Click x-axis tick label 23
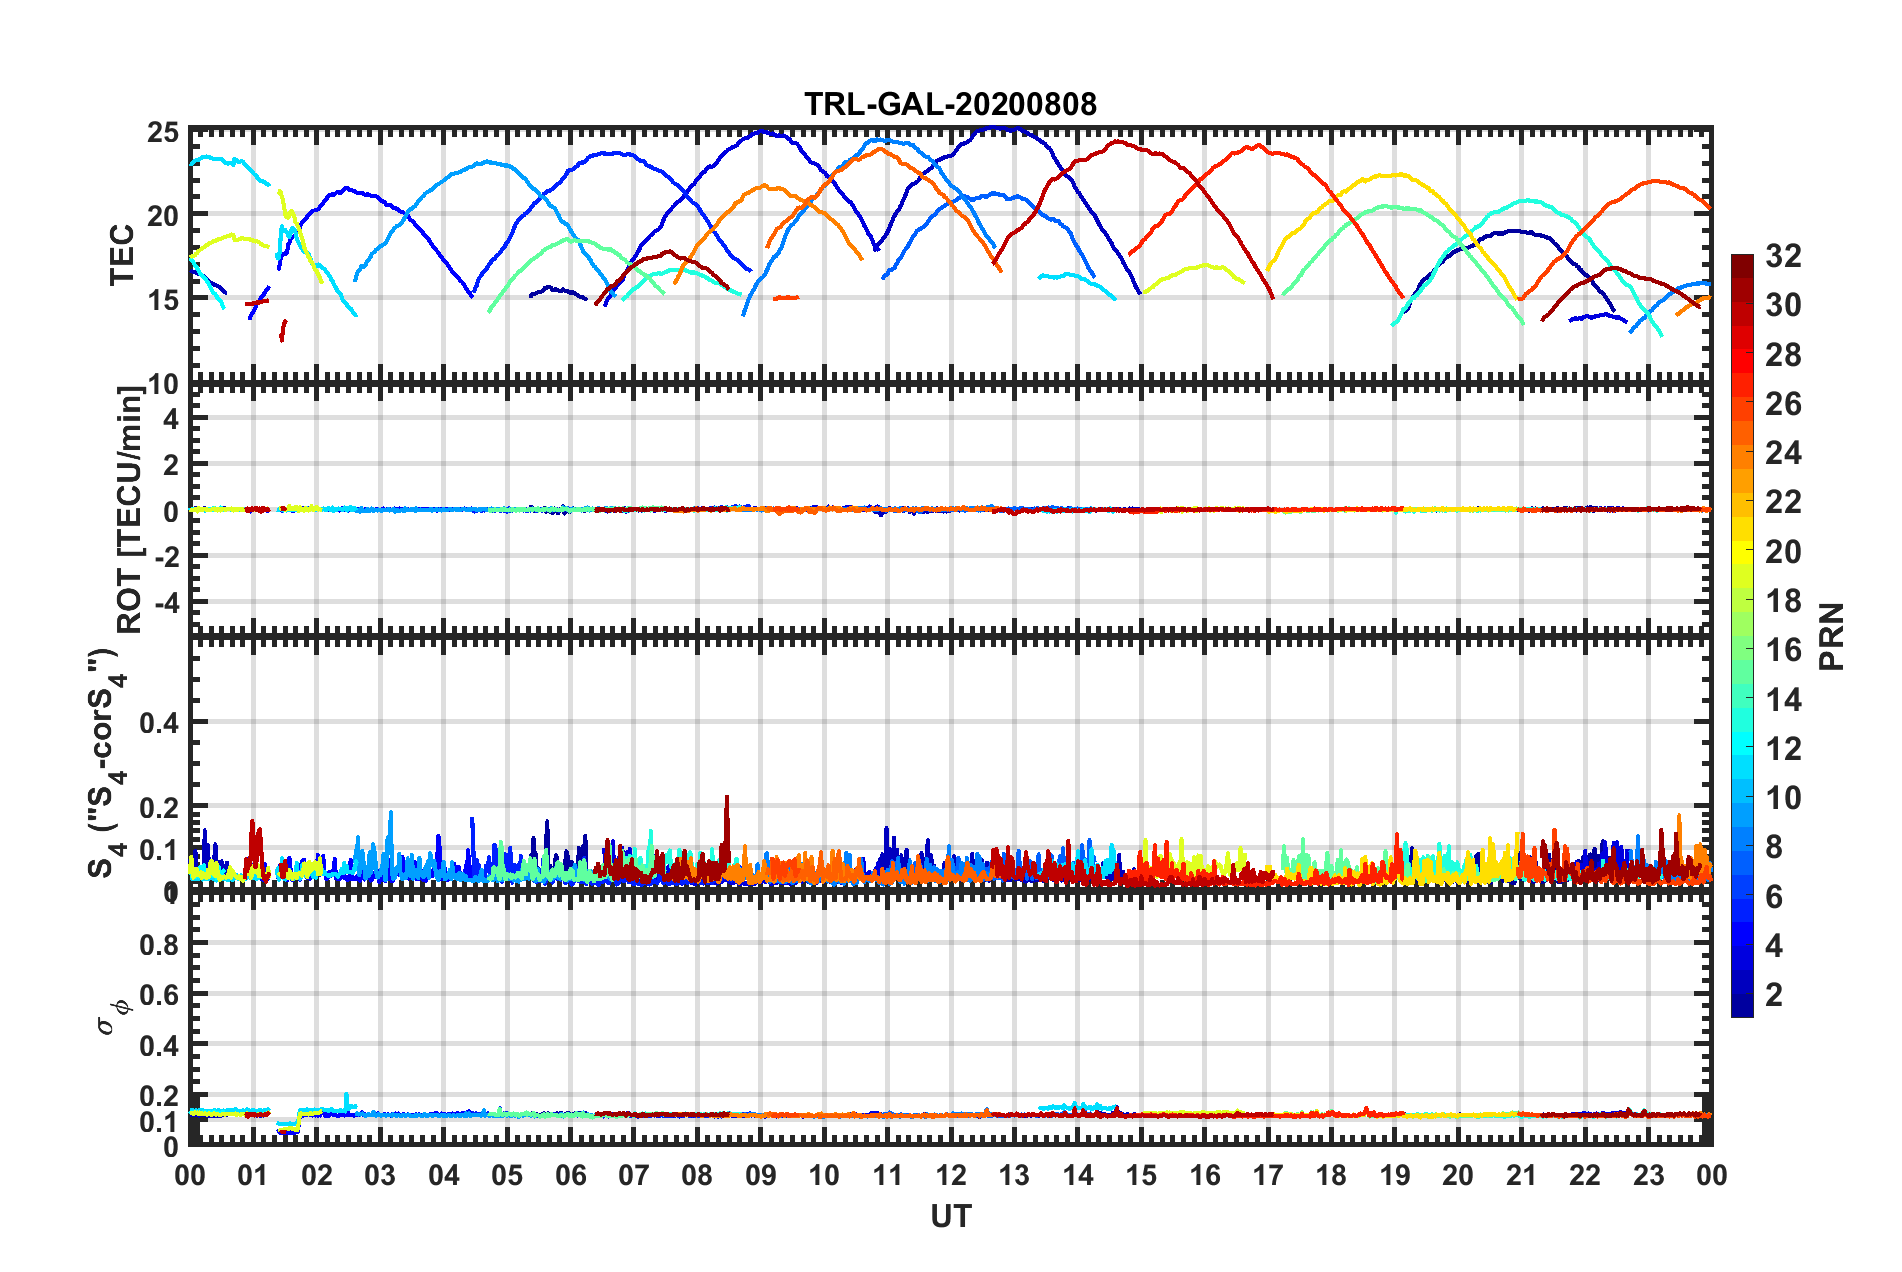The height and width of the screenshot is (1272, 1902). point(1648,1175)
